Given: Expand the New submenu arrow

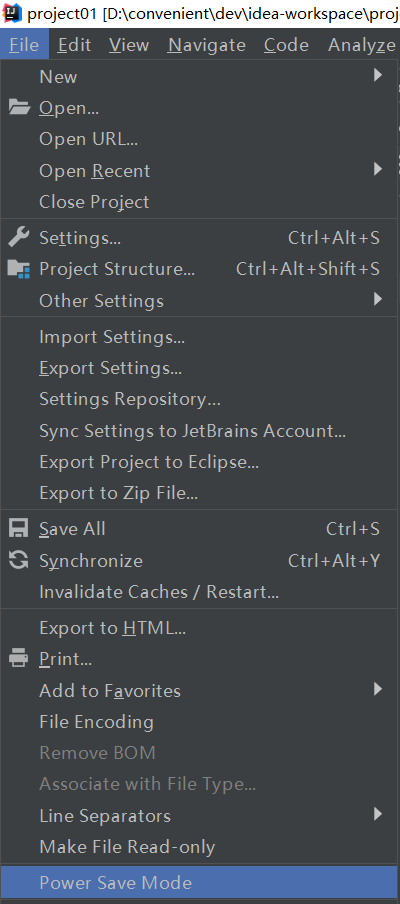Looking at the screenshot, I should click(378, 75).
